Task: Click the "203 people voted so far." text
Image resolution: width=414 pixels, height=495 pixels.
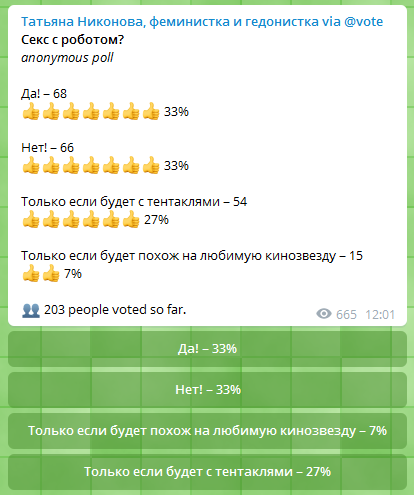Action: (x=115, y=310)
